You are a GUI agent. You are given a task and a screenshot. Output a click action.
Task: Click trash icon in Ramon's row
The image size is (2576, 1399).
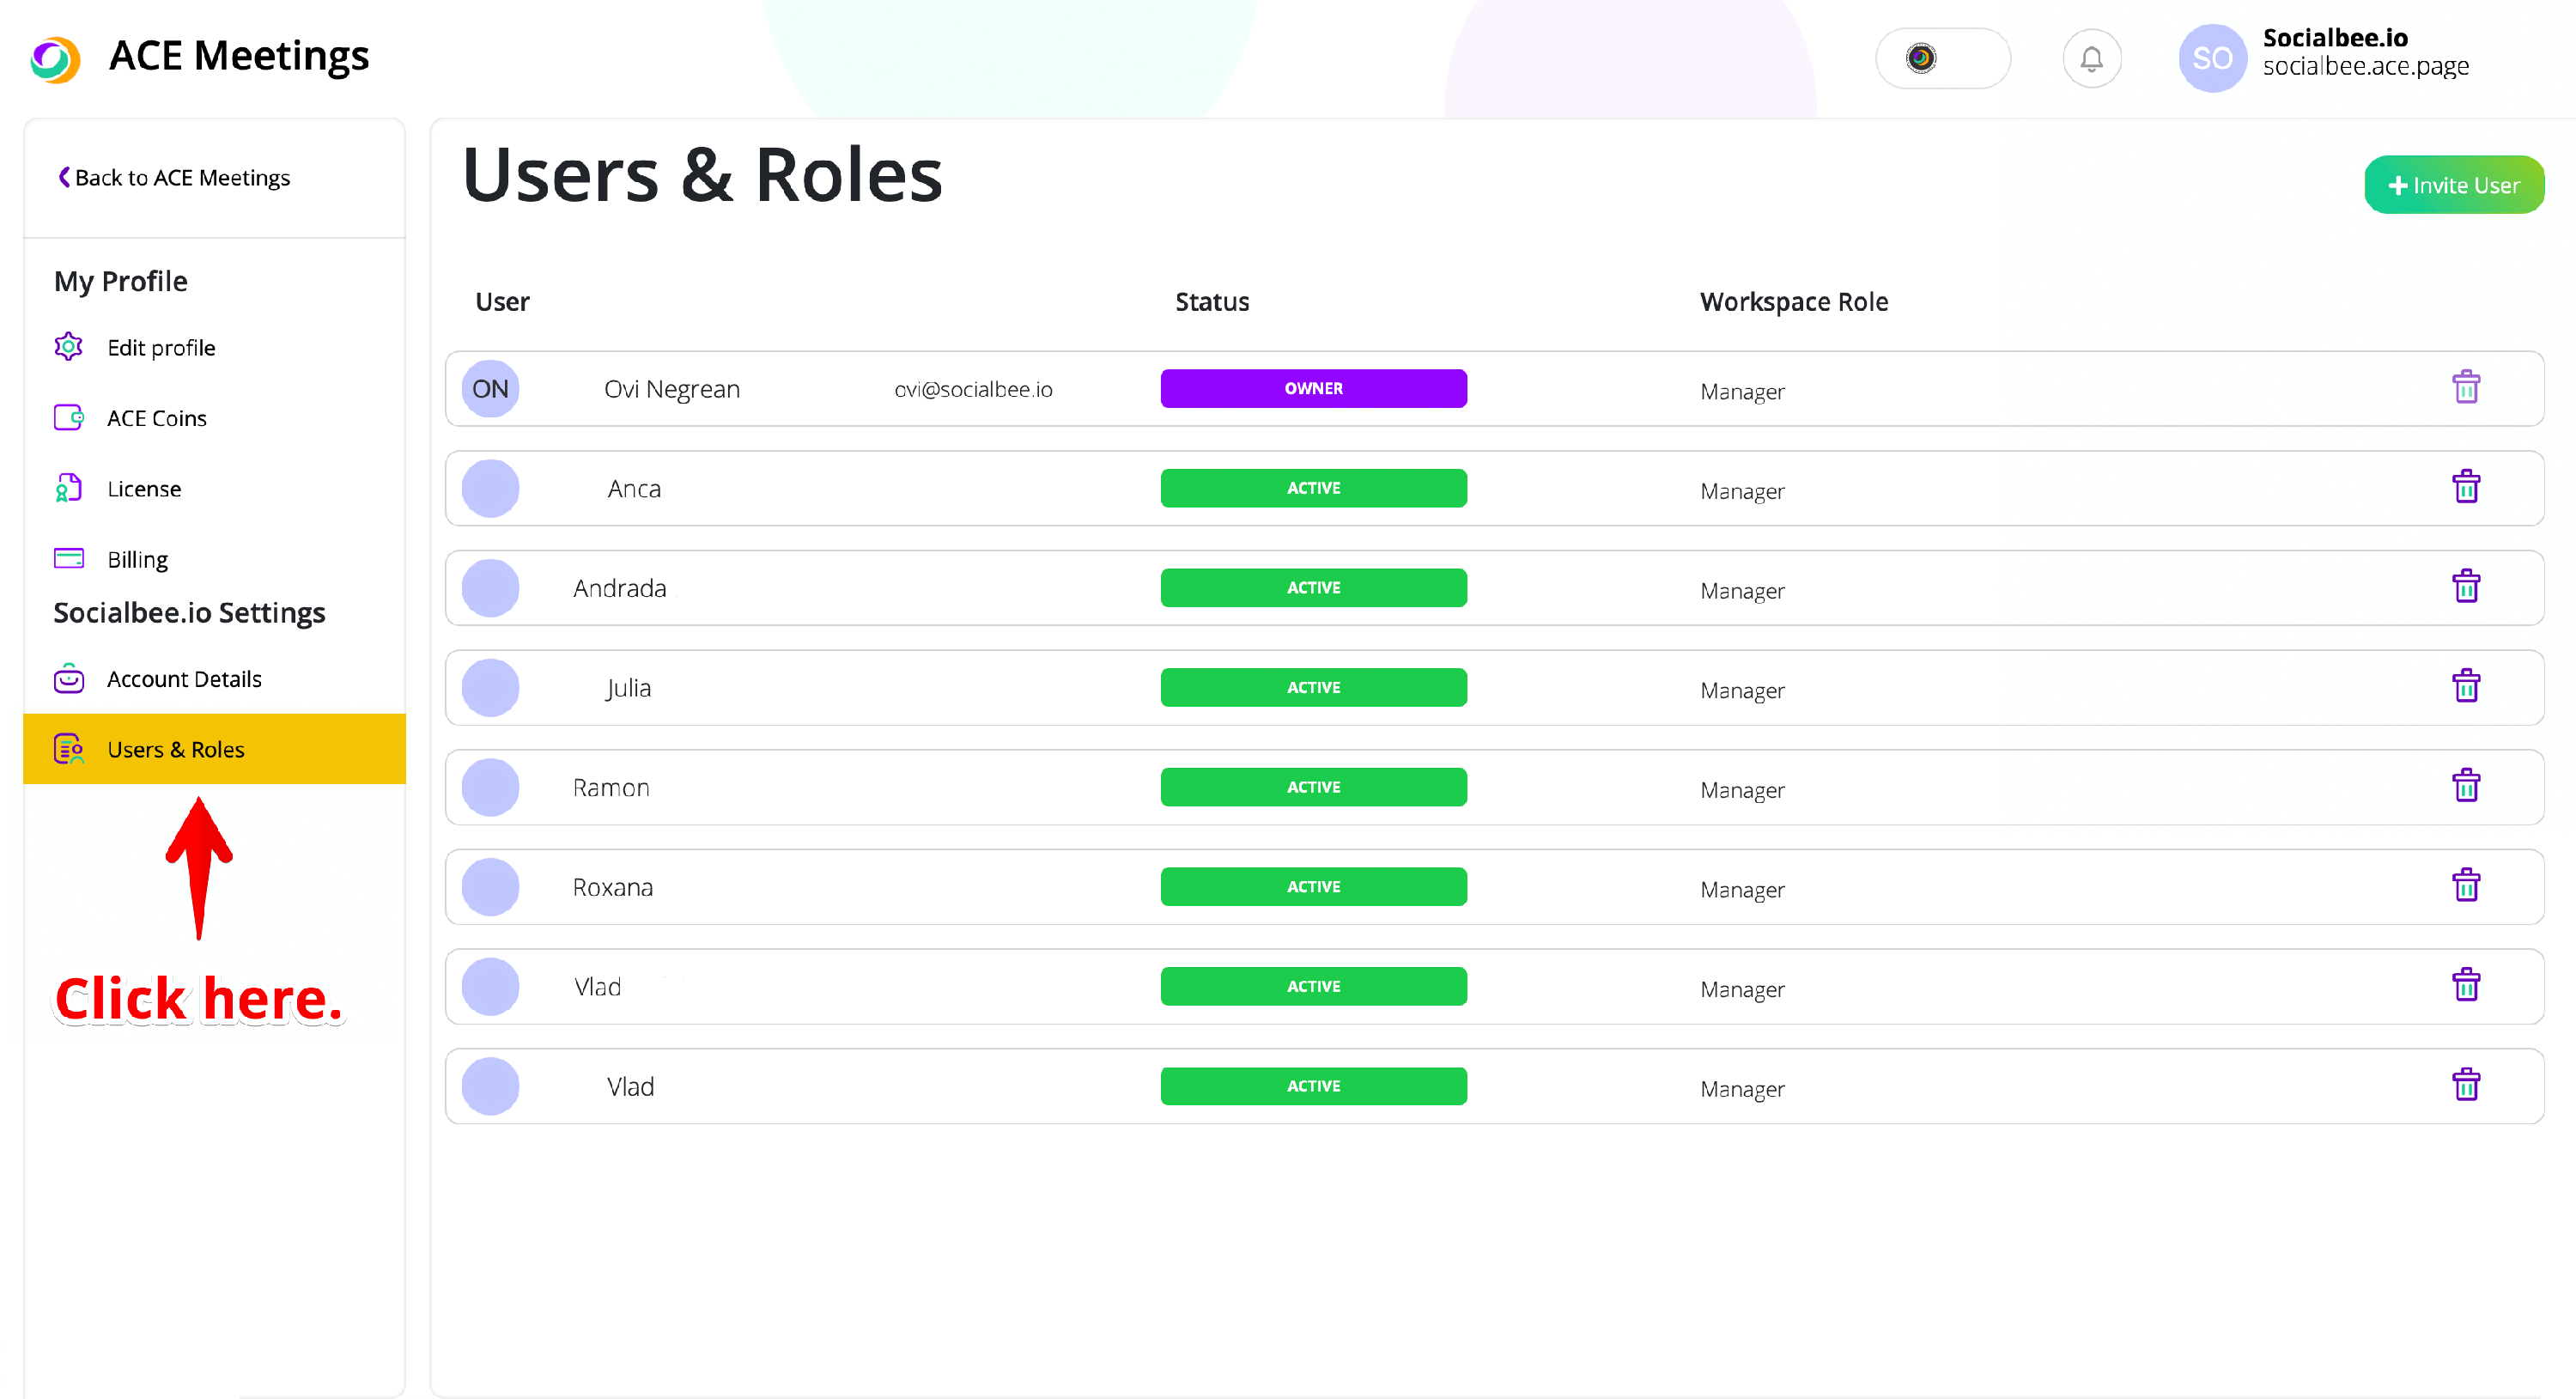point(2465,786)
